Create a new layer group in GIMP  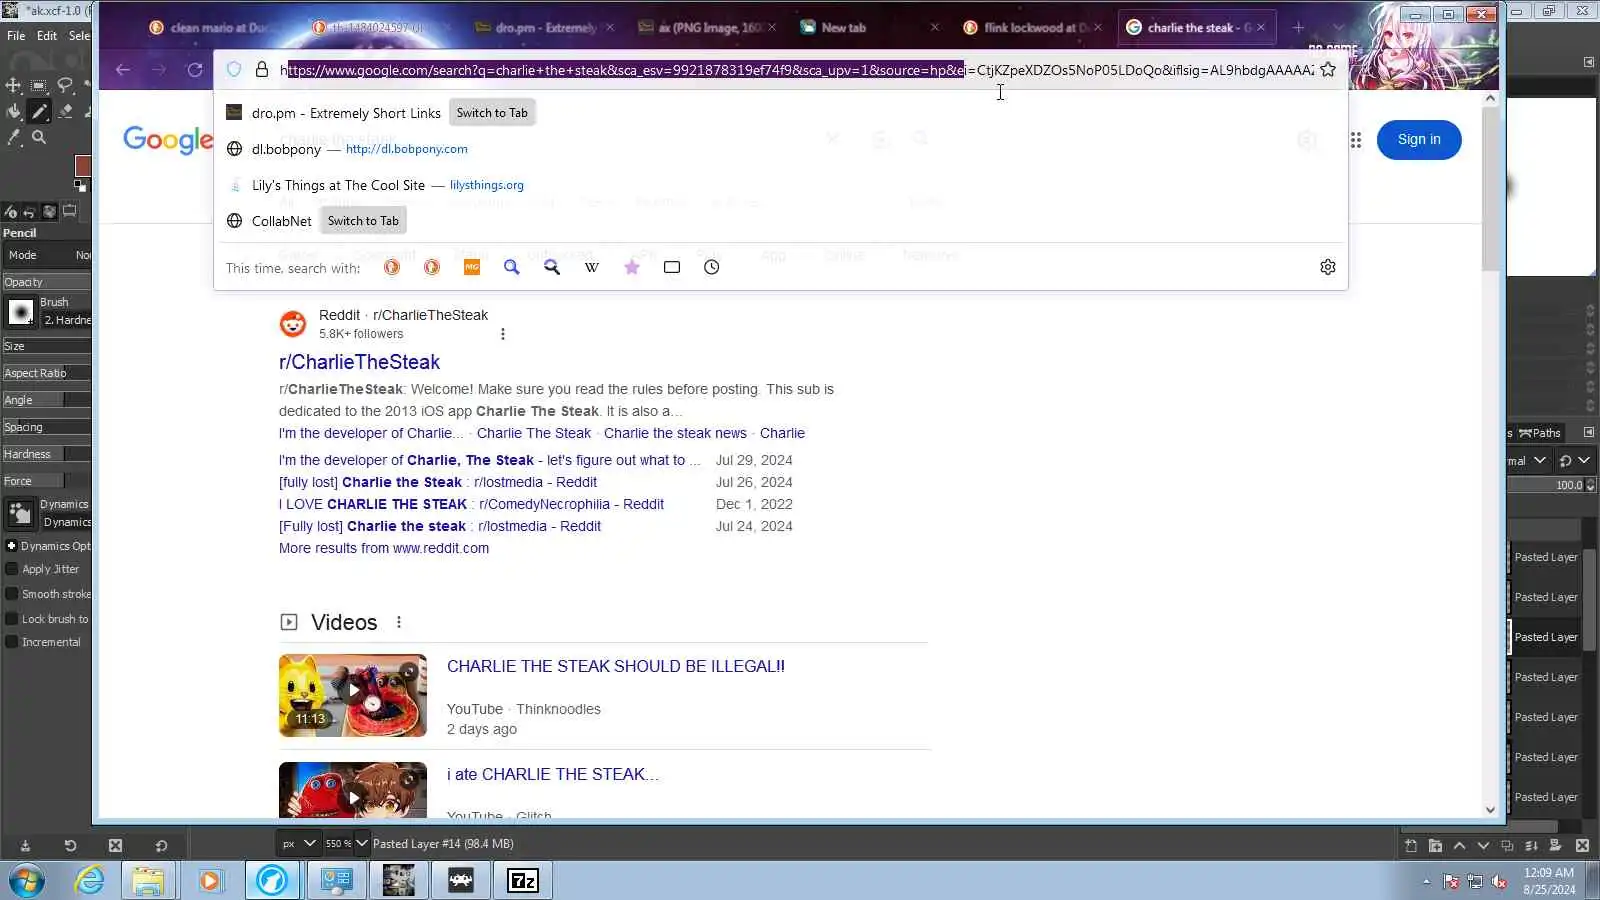click(1435, 846)
